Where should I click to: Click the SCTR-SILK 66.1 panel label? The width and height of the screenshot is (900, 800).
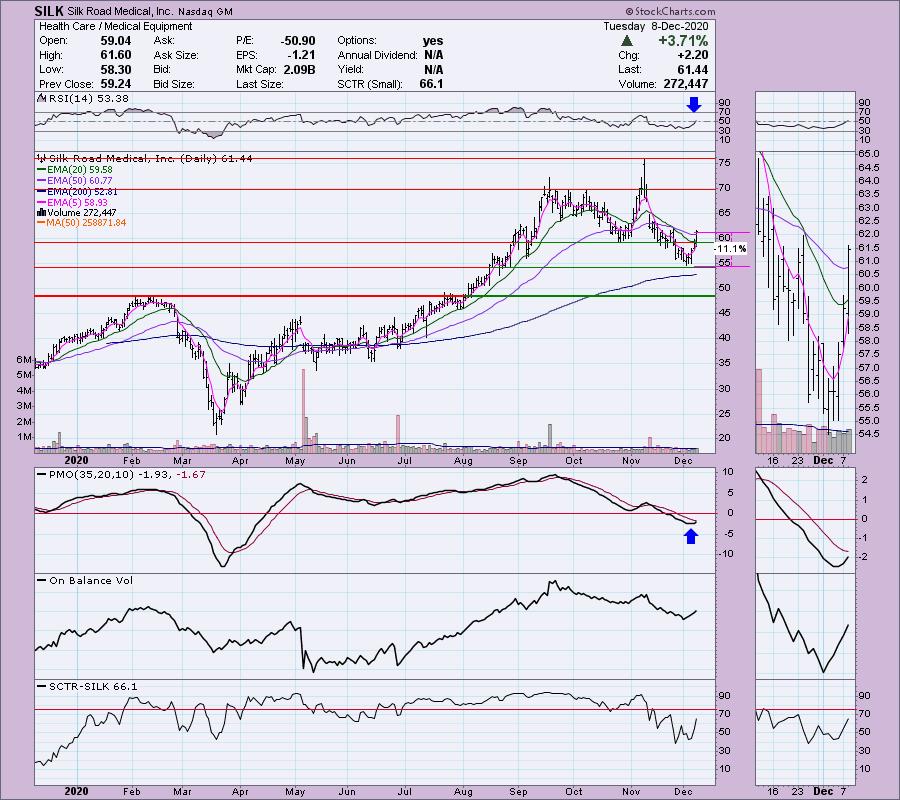tap(93, 686)
